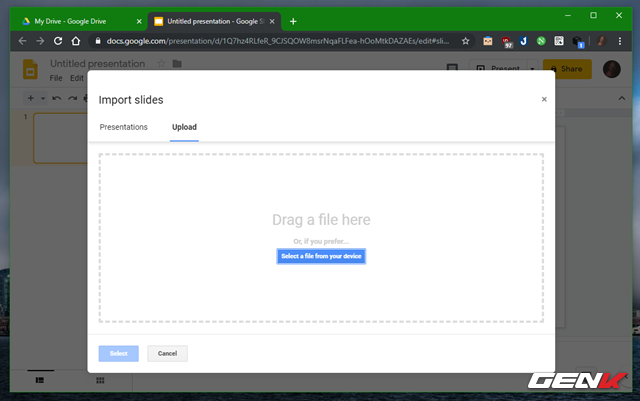This screenshot has width=640, height=401.
Task: Open the QR code extension icon
Action: pyautogui.click(x=559, y=41)
